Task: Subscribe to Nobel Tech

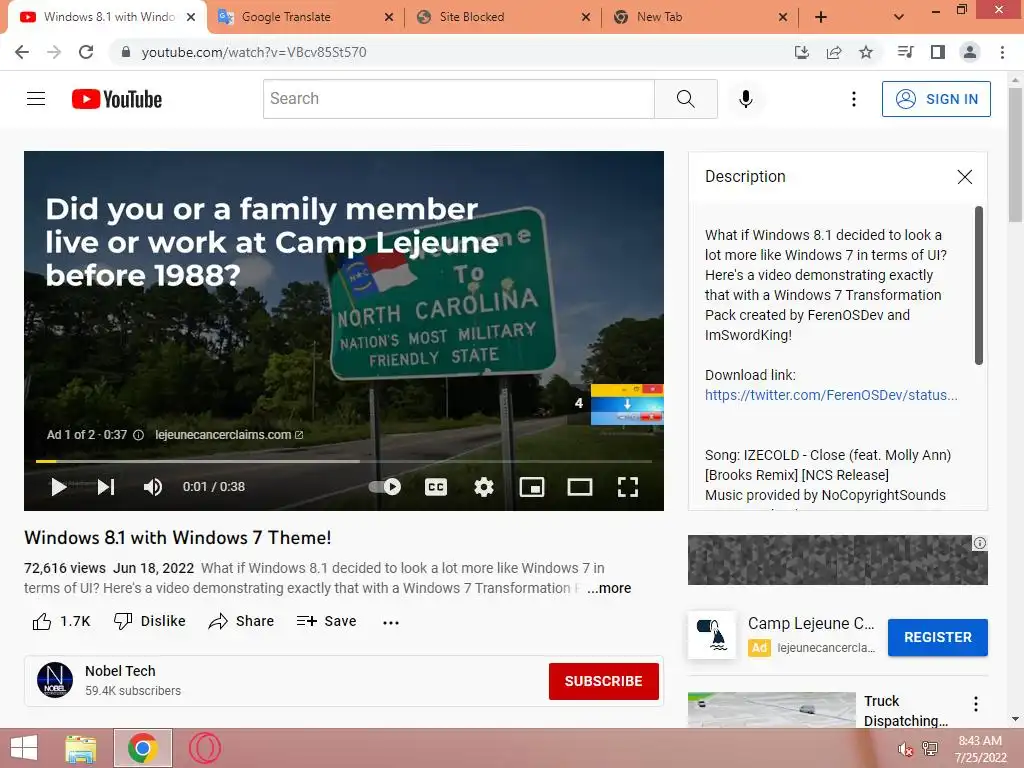Action: tap(603, 681)
